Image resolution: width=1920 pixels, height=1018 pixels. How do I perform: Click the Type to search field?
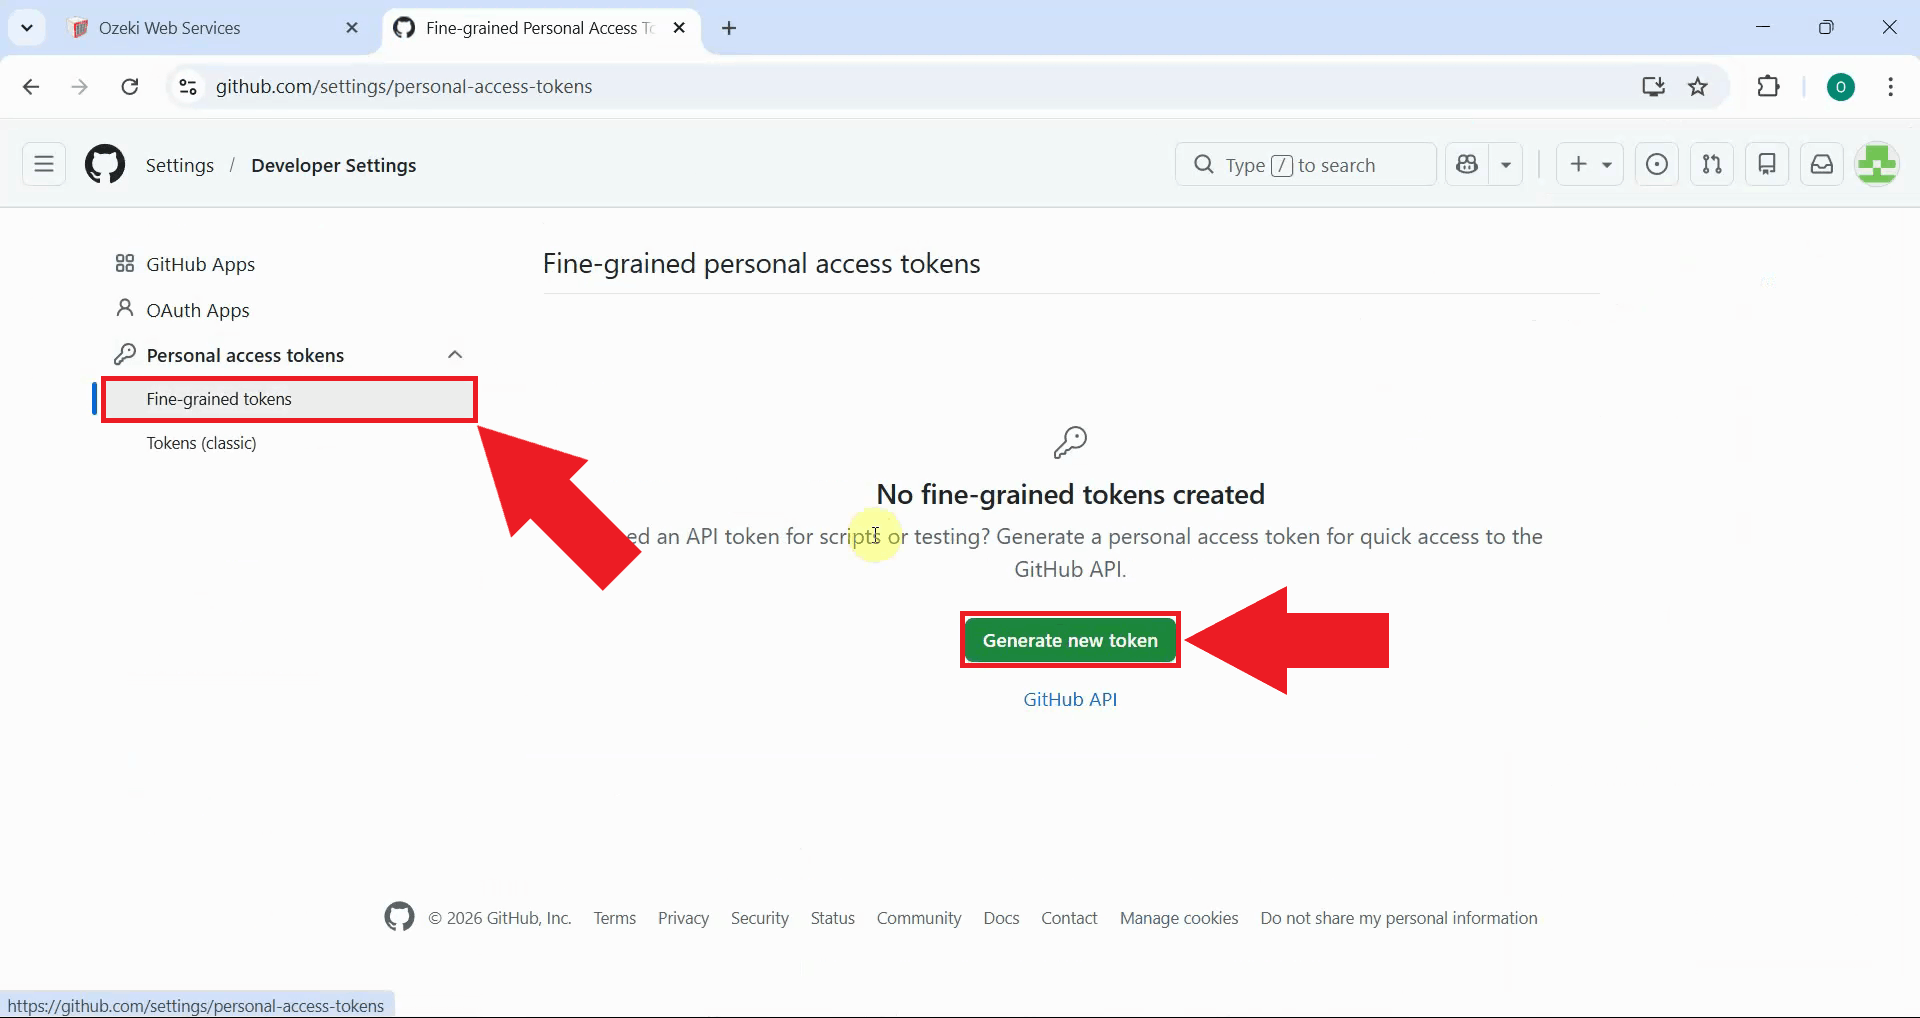pos(1305,164)
